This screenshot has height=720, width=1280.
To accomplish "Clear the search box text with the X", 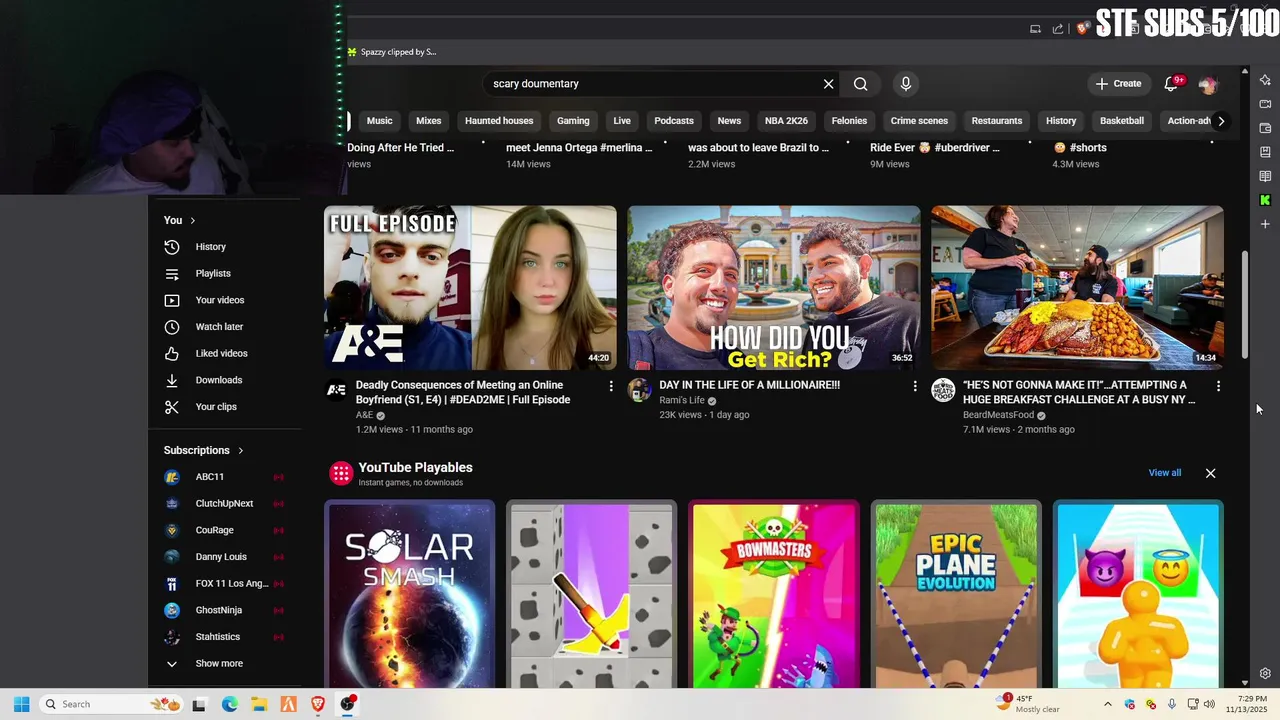I will coord(828,84).
